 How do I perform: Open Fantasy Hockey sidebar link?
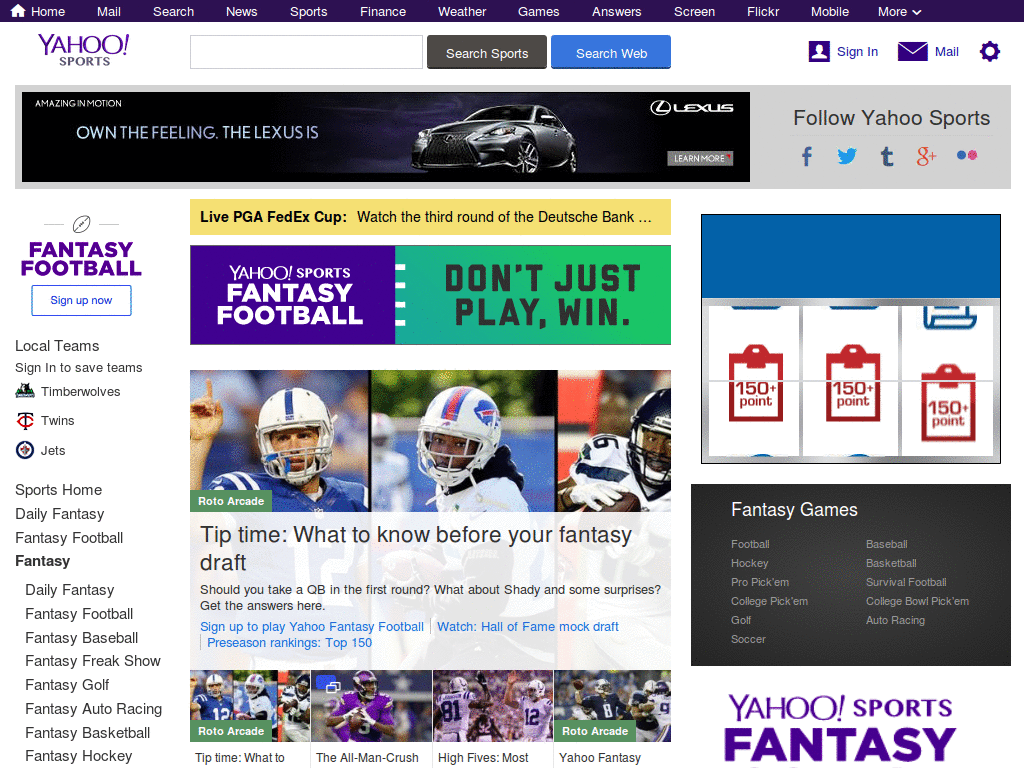(78, 756)
